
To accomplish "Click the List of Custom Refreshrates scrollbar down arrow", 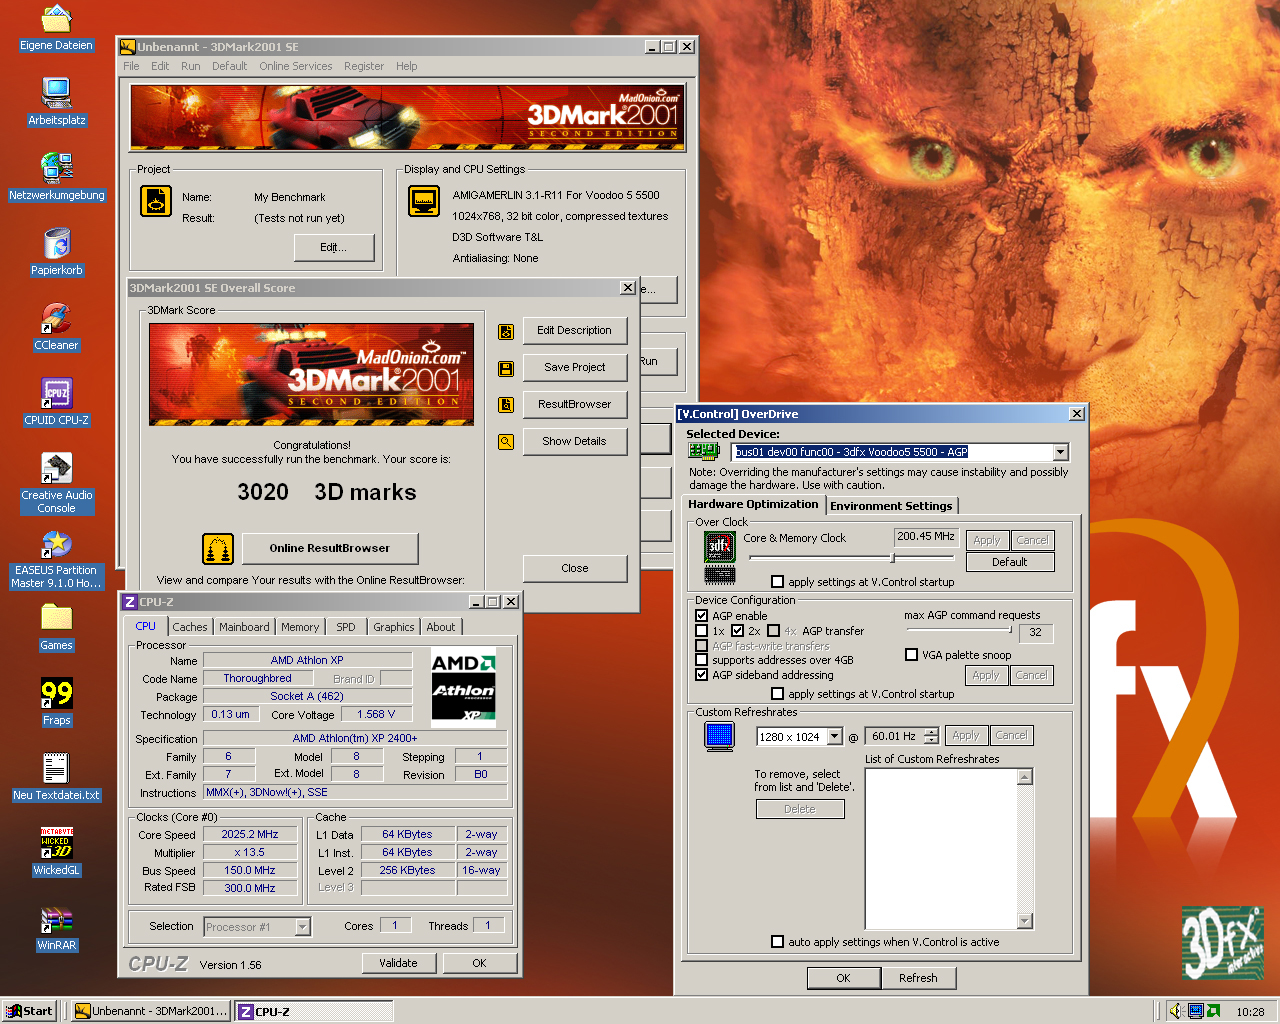I will [1024, 921].
